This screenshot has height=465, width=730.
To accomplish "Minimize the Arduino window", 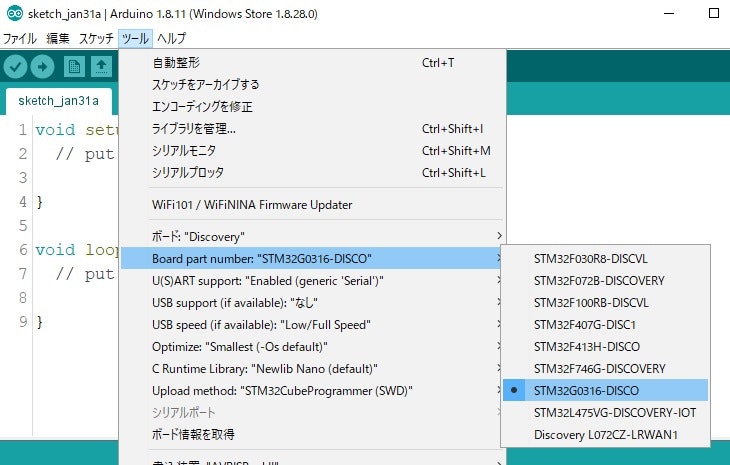I will tap(669, 13).
